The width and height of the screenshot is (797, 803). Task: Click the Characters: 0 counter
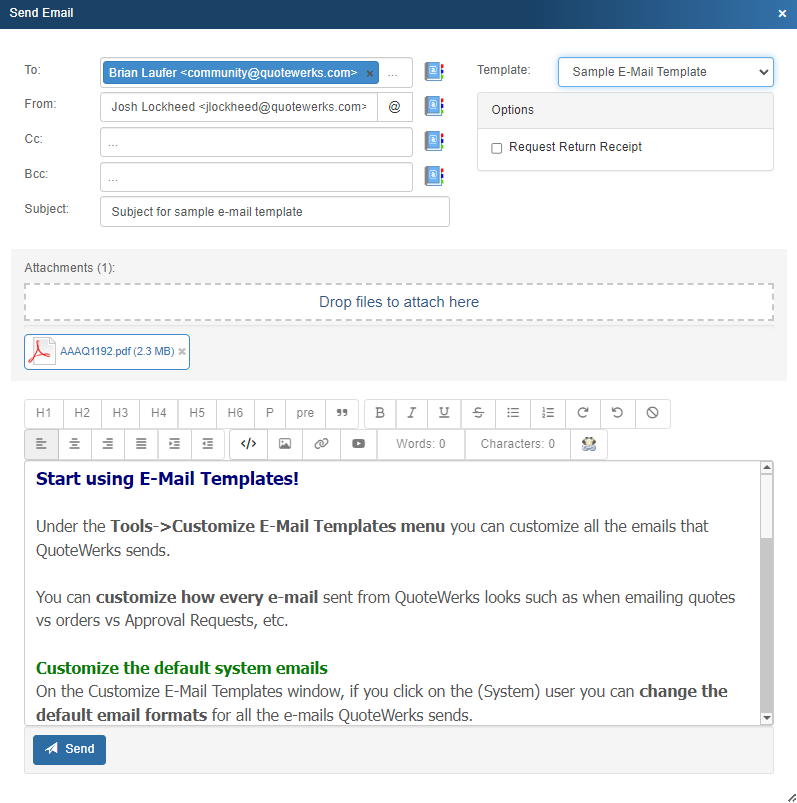tap(518, 444)
